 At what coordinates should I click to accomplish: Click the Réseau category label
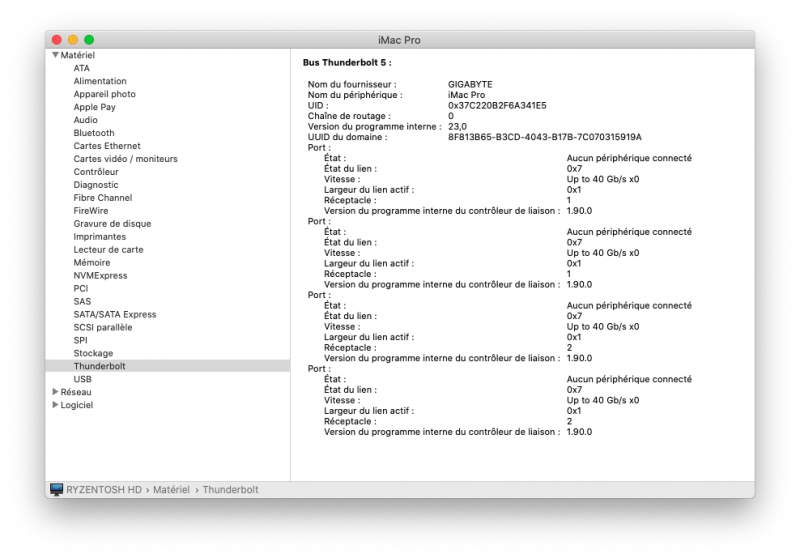tap(76, 392)
